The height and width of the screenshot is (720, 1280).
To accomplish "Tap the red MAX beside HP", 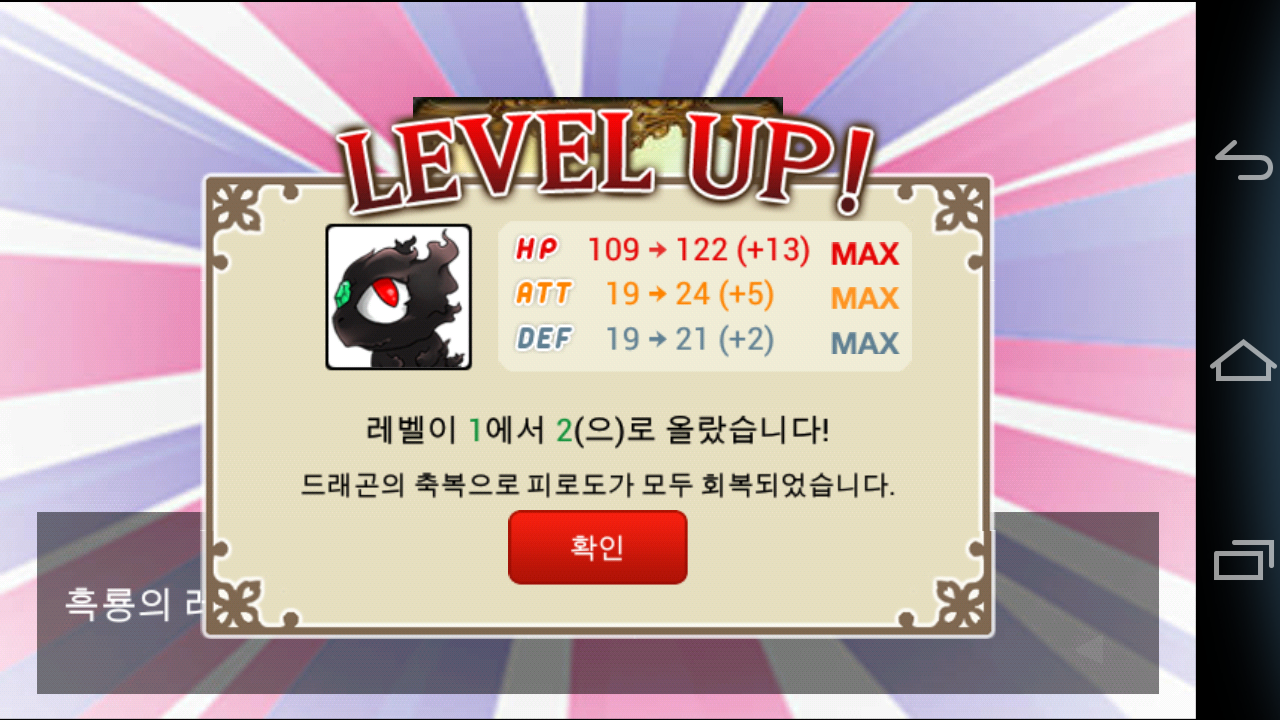I will point(865,254).
